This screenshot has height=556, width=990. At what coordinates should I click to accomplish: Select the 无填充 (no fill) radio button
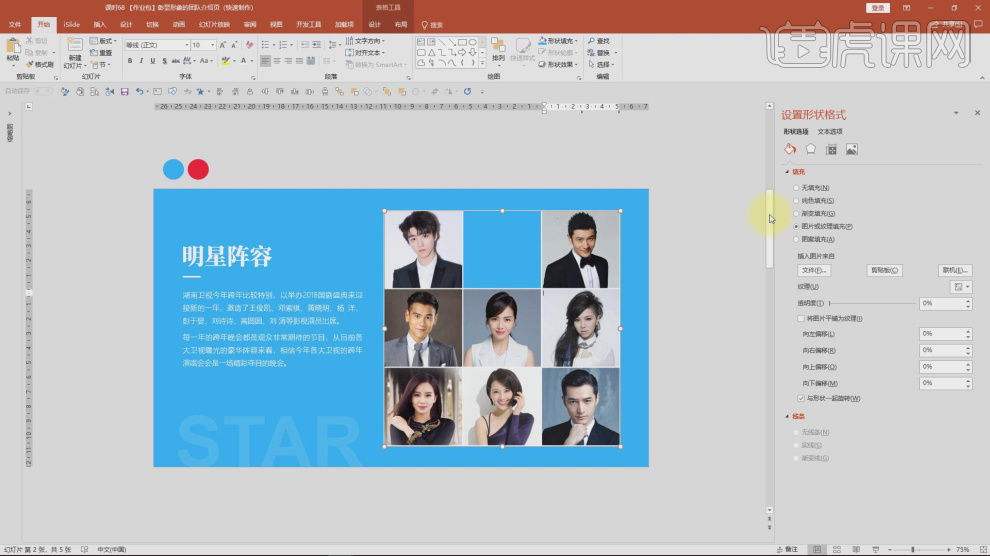pyautogui.click(x=796, y=188)
